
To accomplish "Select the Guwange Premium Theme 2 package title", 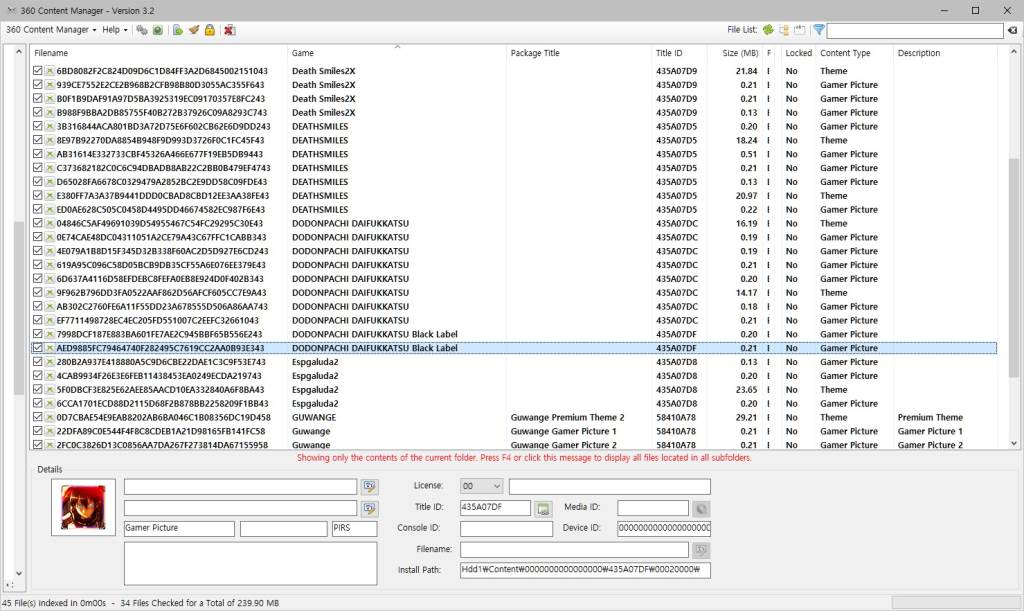I will [x=568, y=417].
